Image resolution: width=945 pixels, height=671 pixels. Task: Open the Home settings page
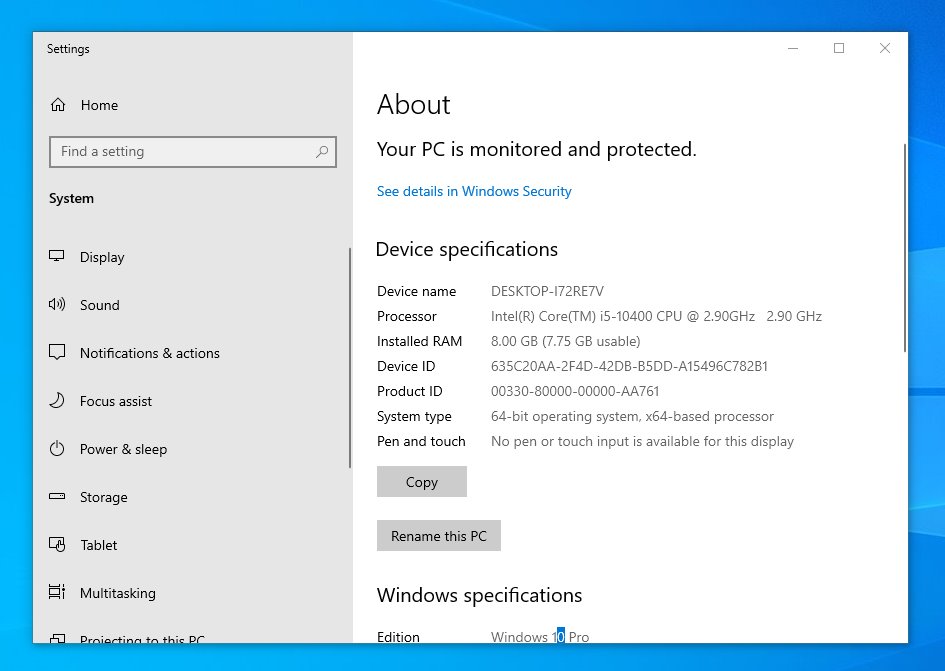coord(99,105)
